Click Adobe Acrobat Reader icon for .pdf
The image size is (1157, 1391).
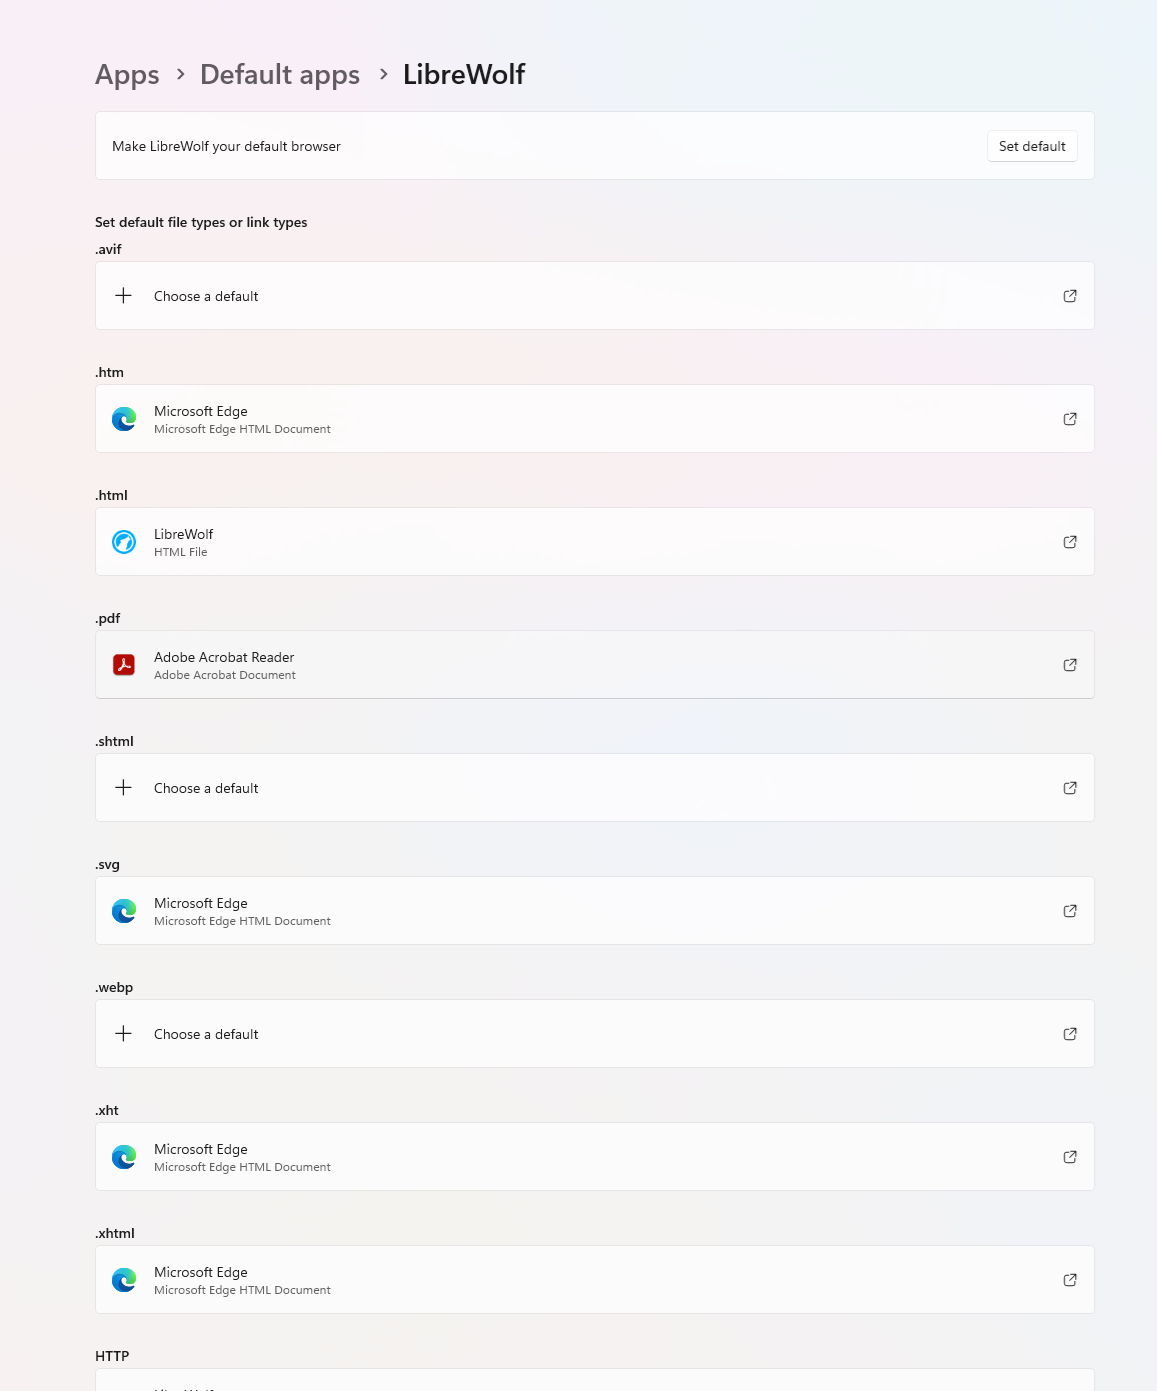124,665
